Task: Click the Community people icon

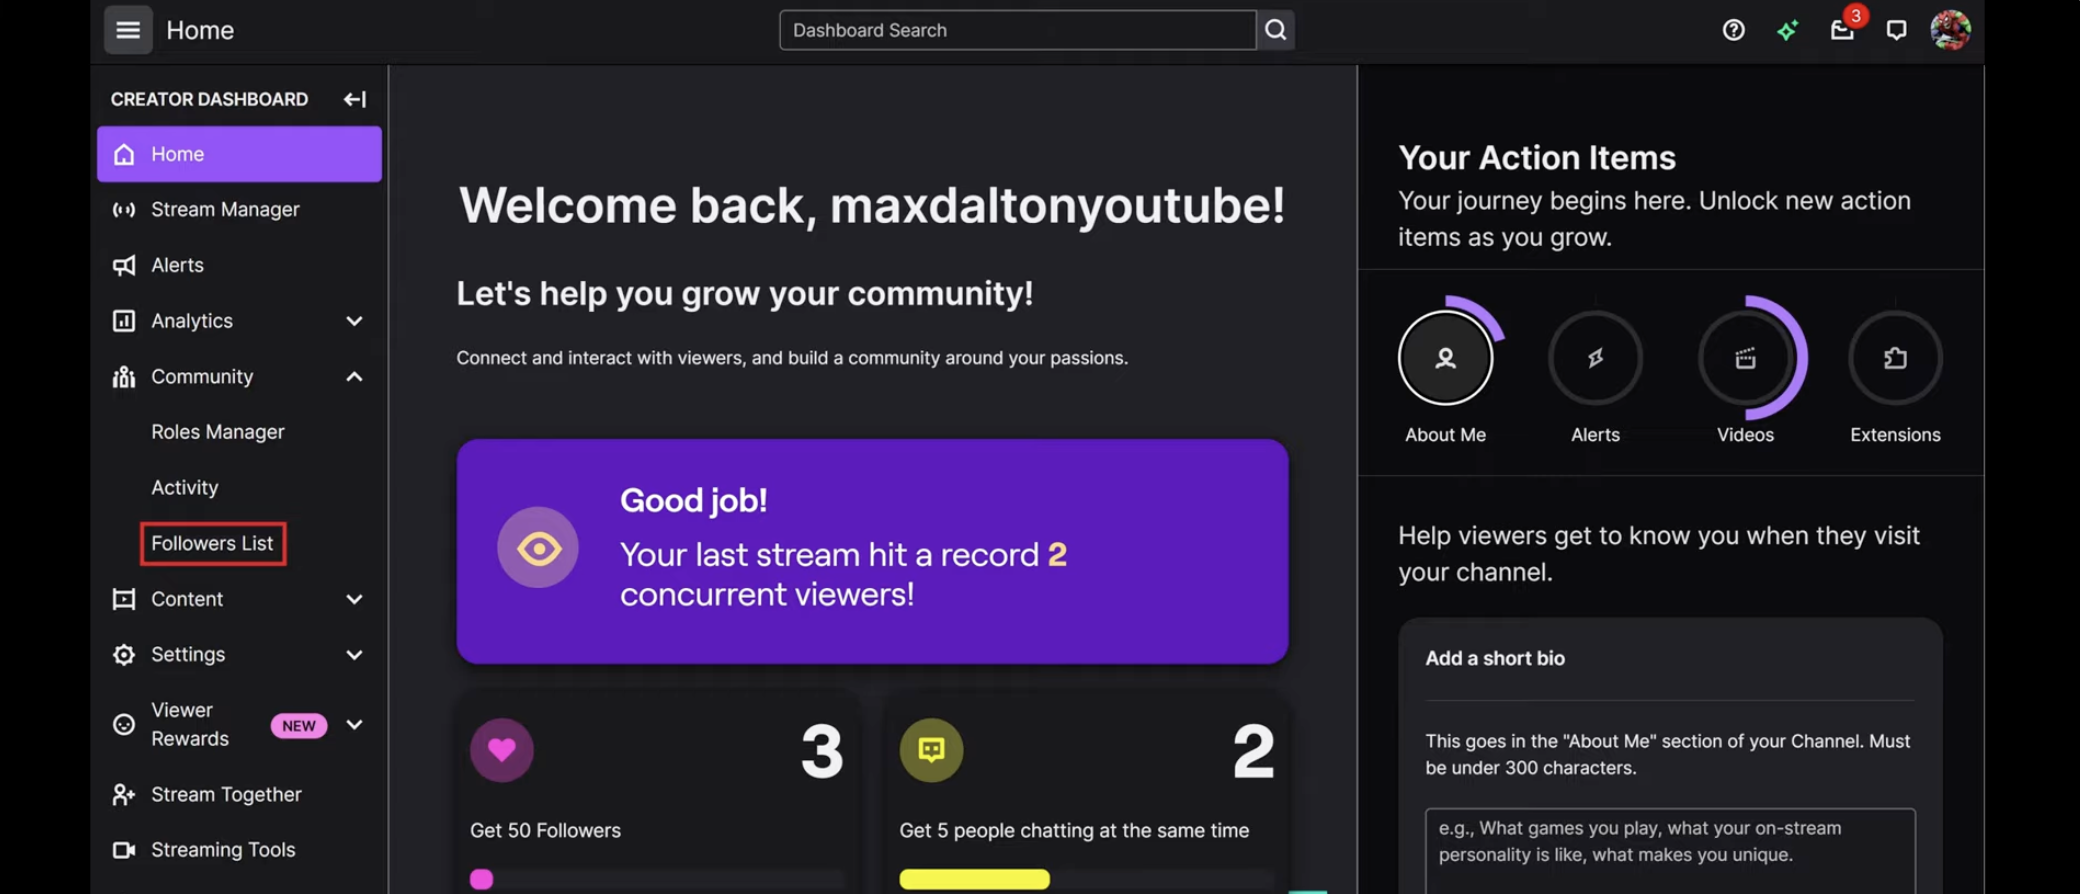Action: 124,377
